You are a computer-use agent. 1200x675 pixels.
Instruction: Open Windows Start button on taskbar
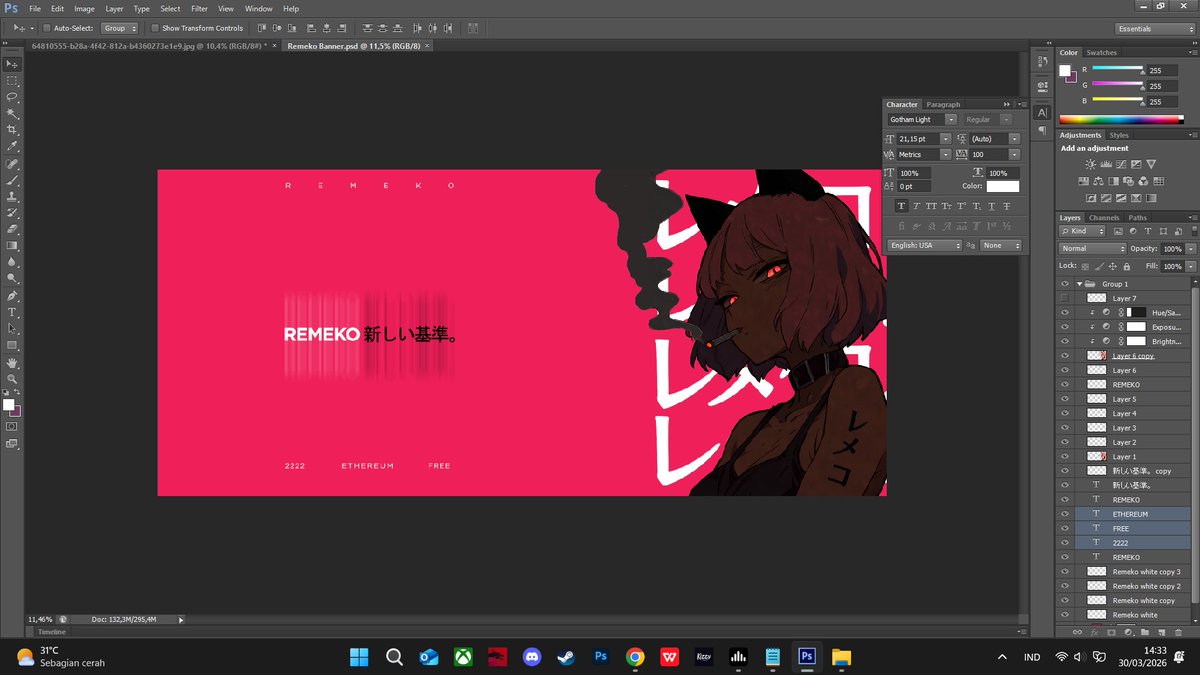[x=358, y=657]
